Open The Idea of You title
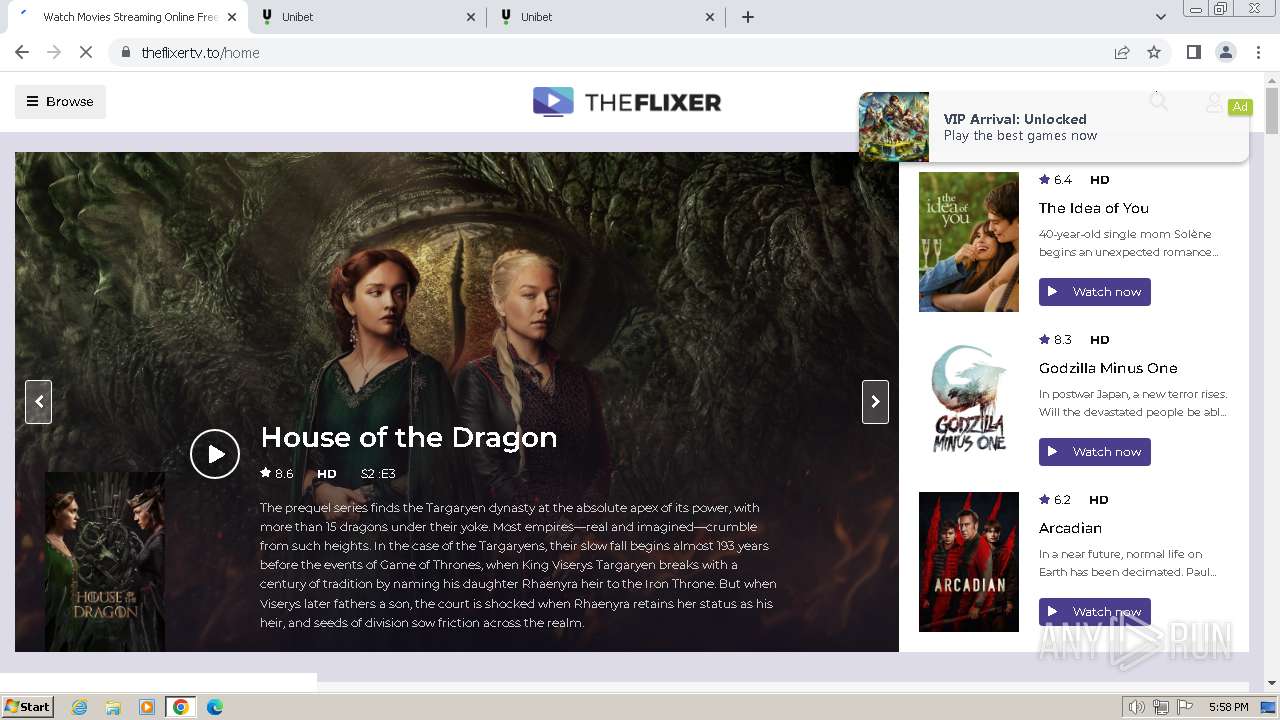1280x720 pixels. pos(1094,208)
